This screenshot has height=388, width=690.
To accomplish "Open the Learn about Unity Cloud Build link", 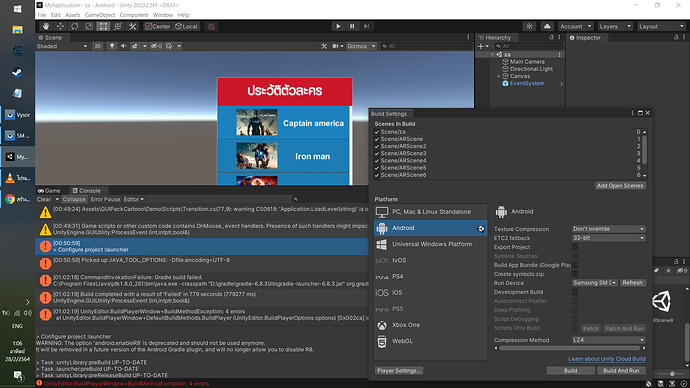I will coord(607,359).
